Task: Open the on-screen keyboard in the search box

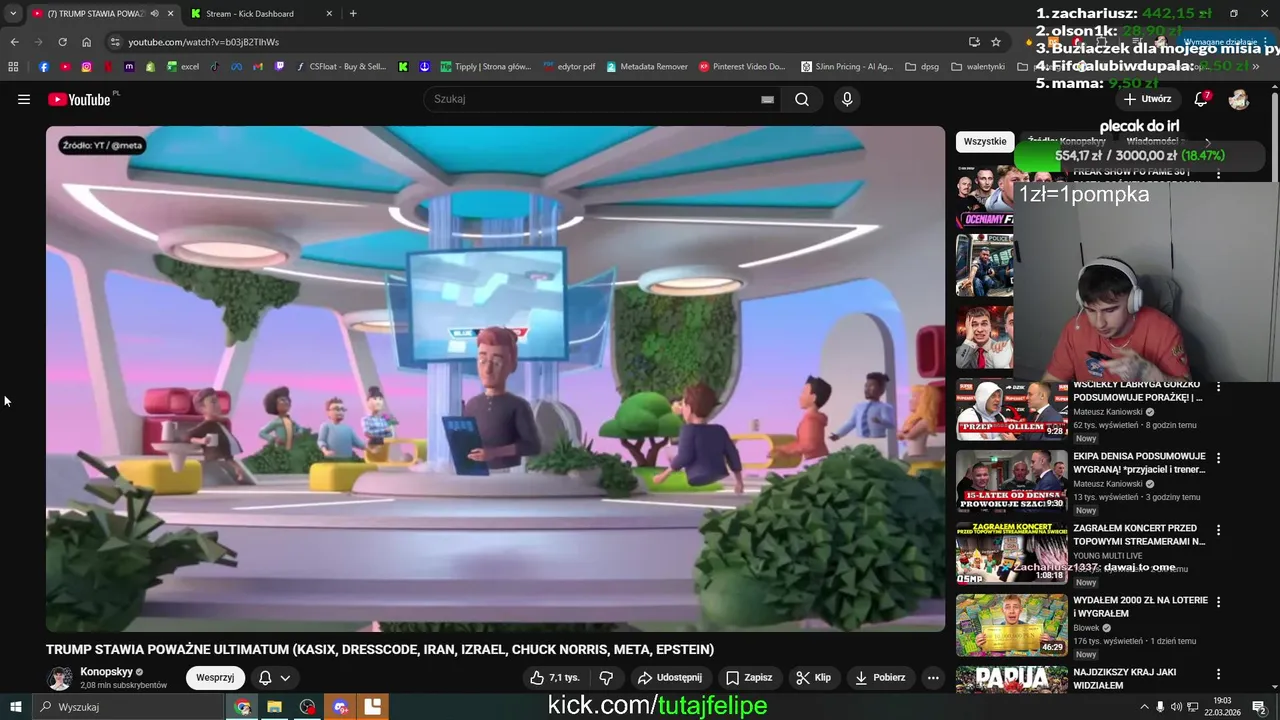Action: (x=767, y=99)
